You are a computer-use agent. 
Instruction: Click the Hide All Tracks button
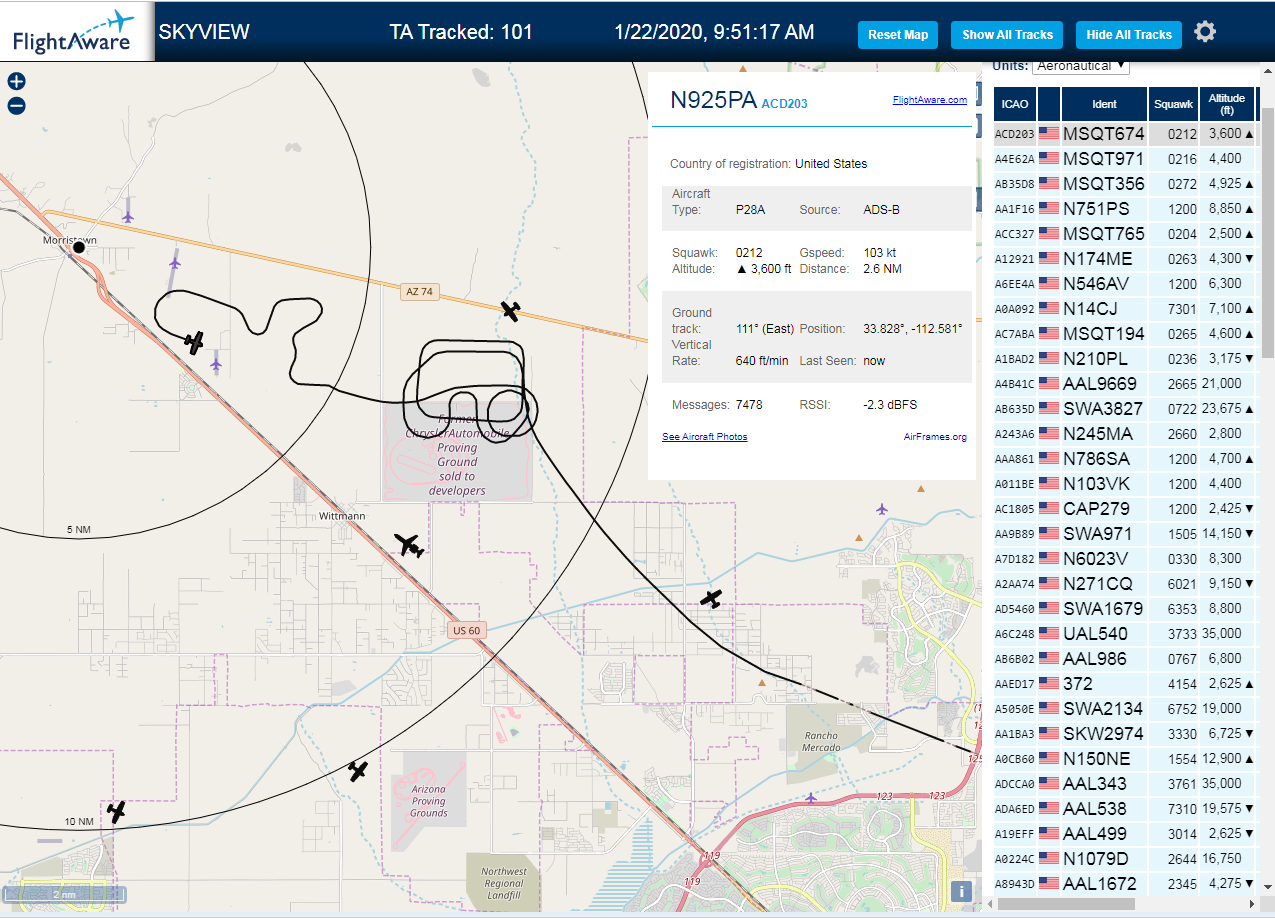[1129, 34]
